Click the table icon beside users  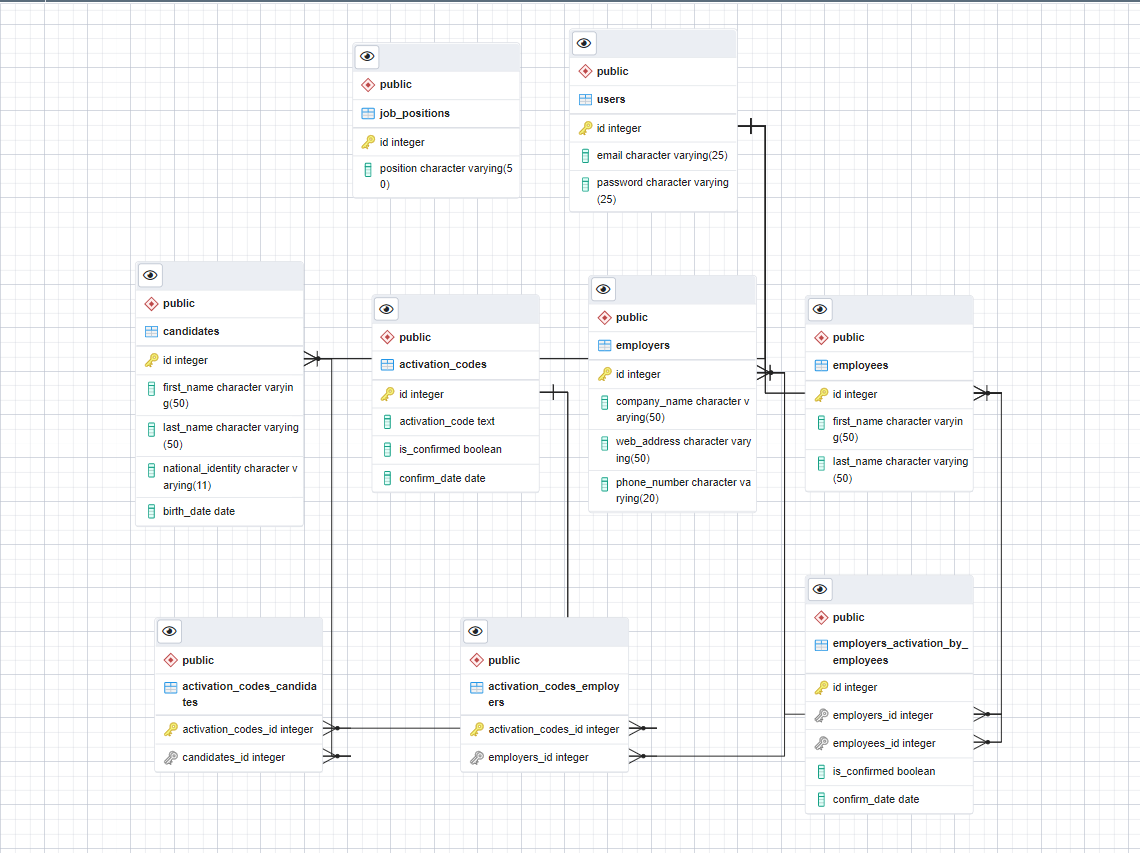[x=585, y=100]
